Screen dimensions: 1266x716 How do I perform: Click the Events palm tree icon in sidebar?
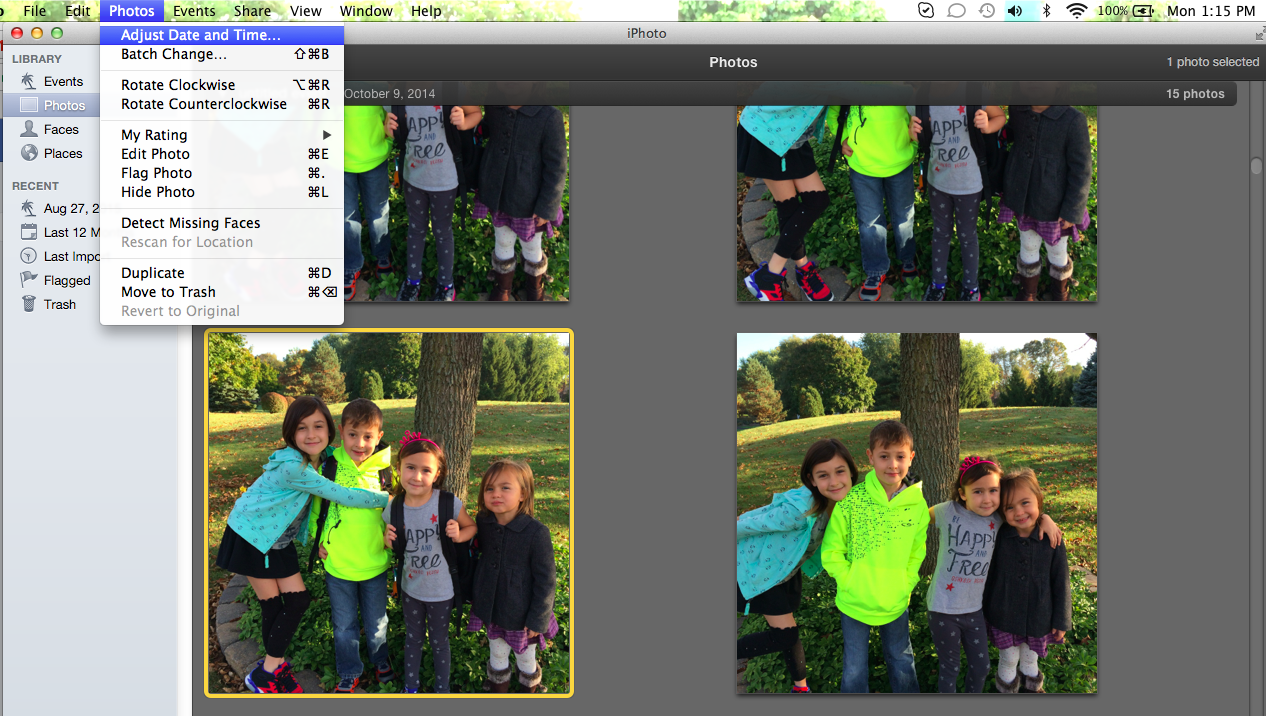pos(28,81)
